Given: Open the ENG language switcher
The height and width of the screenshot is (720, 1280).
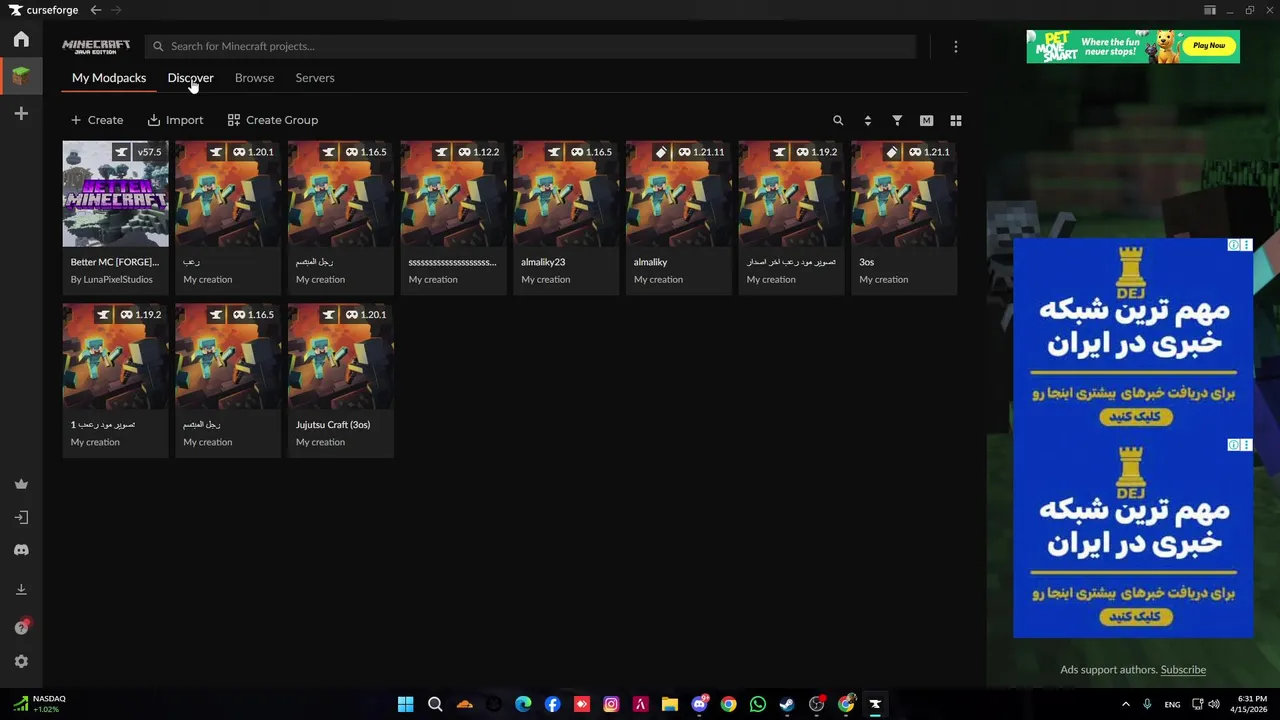Looking at the screenshot, I should tap(1172, 704).
